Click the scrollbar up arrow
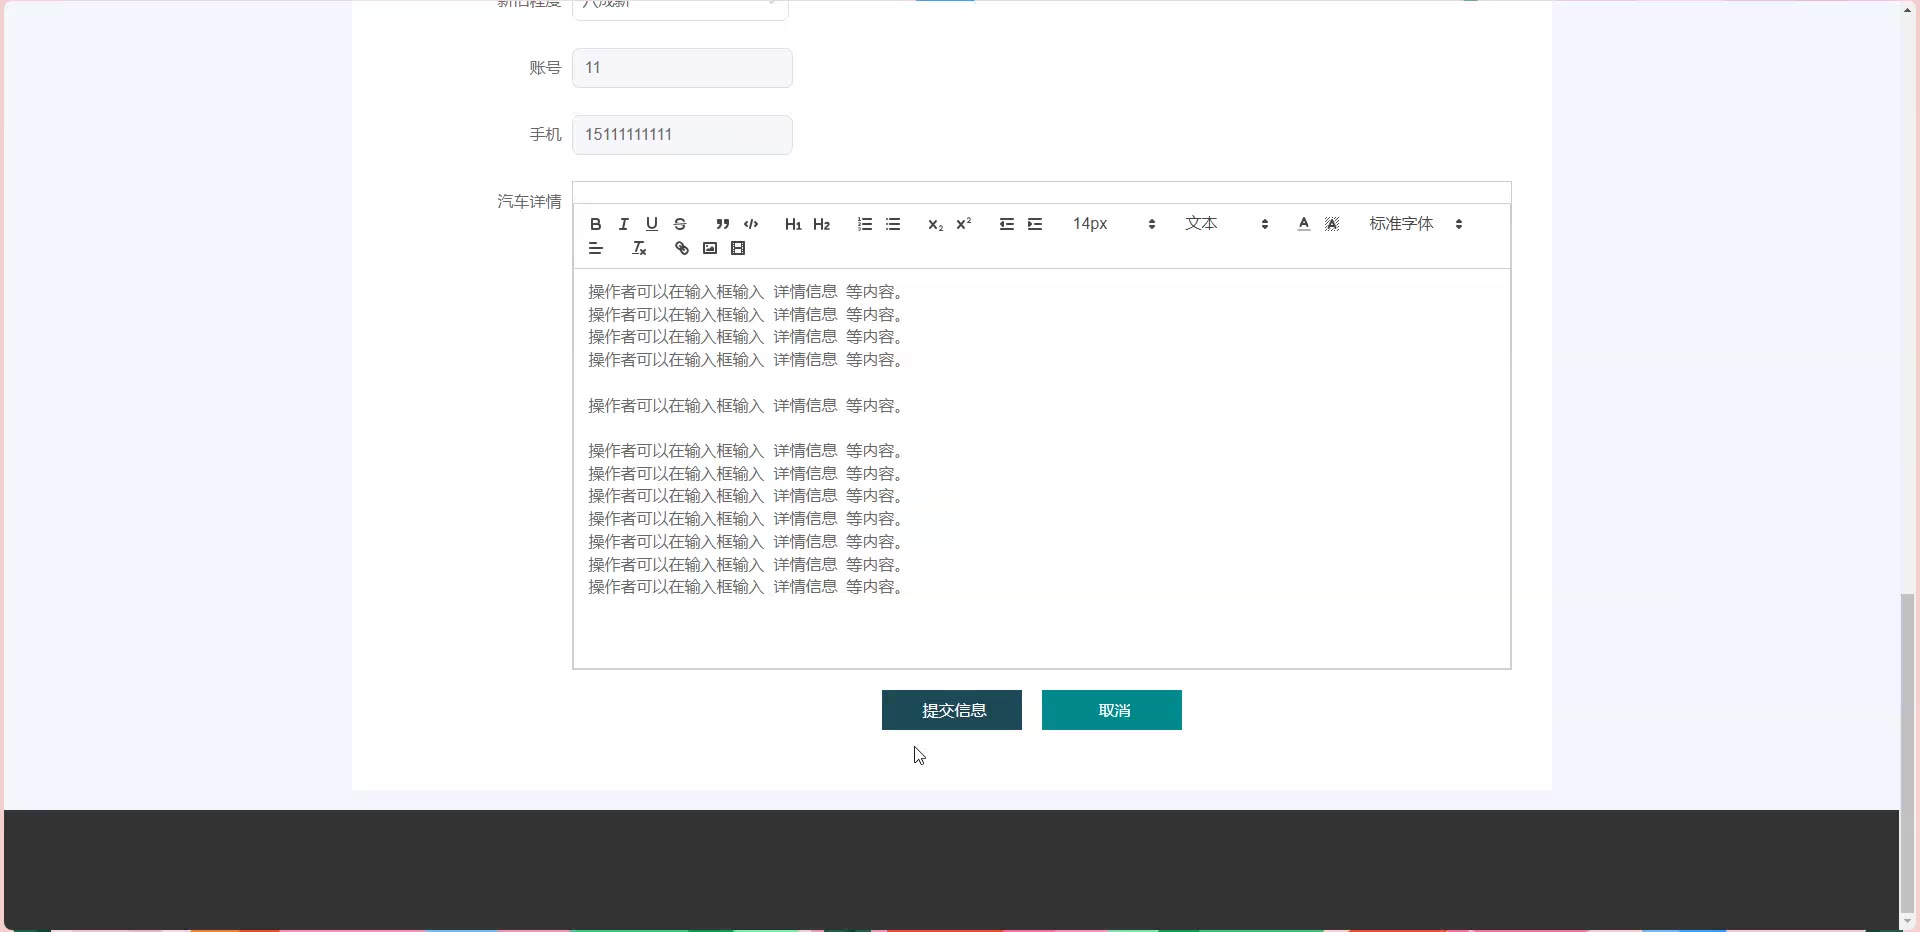The width and height of the screenshot is (1920, 932). coord(1908,9)
